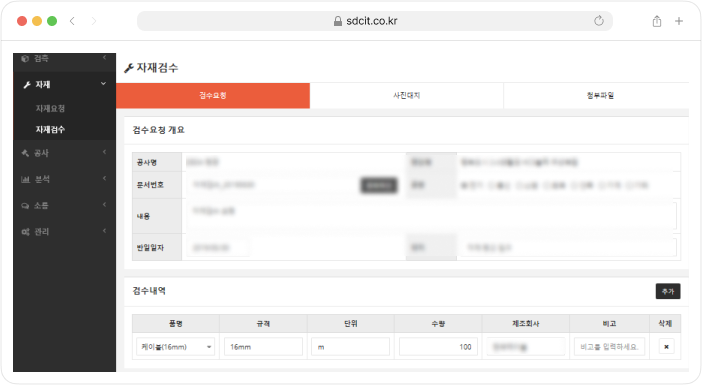
Task: Collapse the 자재 menu chevron
Action: tap(103, 84)
